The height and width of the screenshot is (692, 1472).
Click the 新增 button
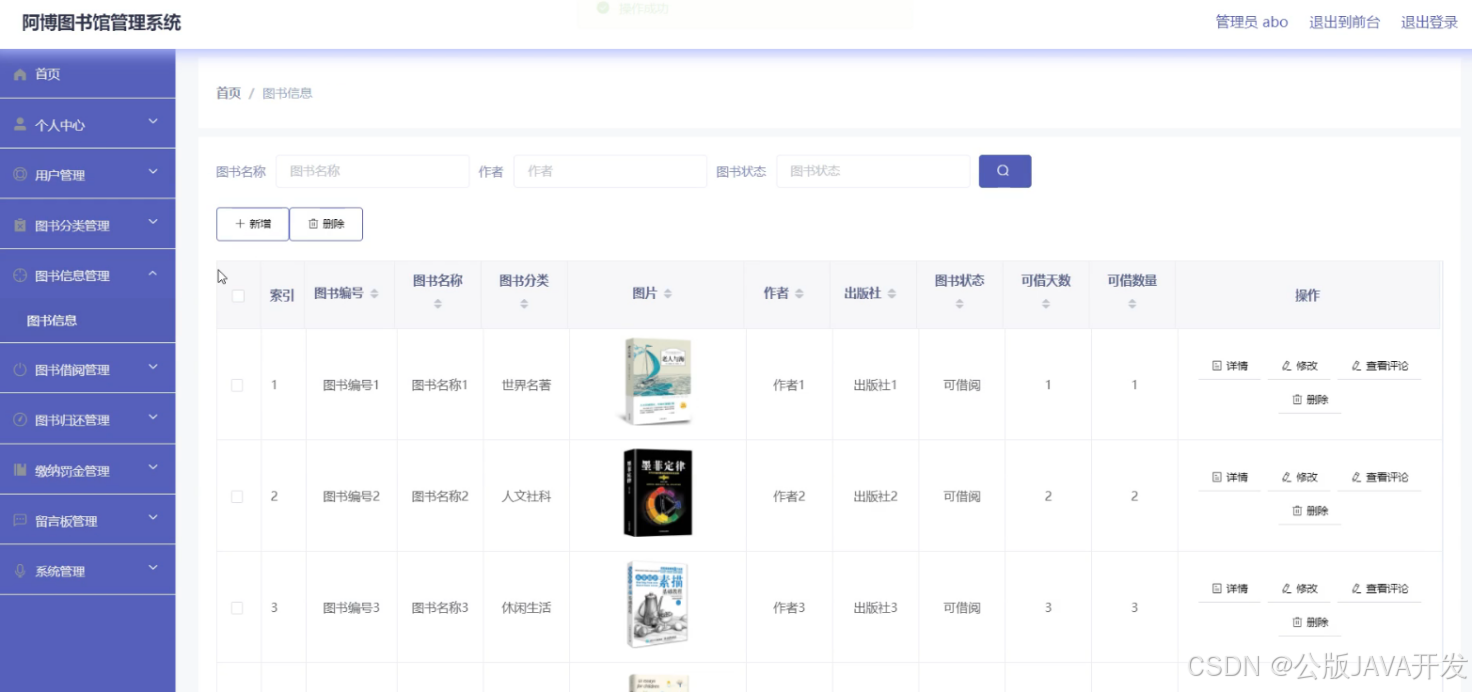click(252, 224)
